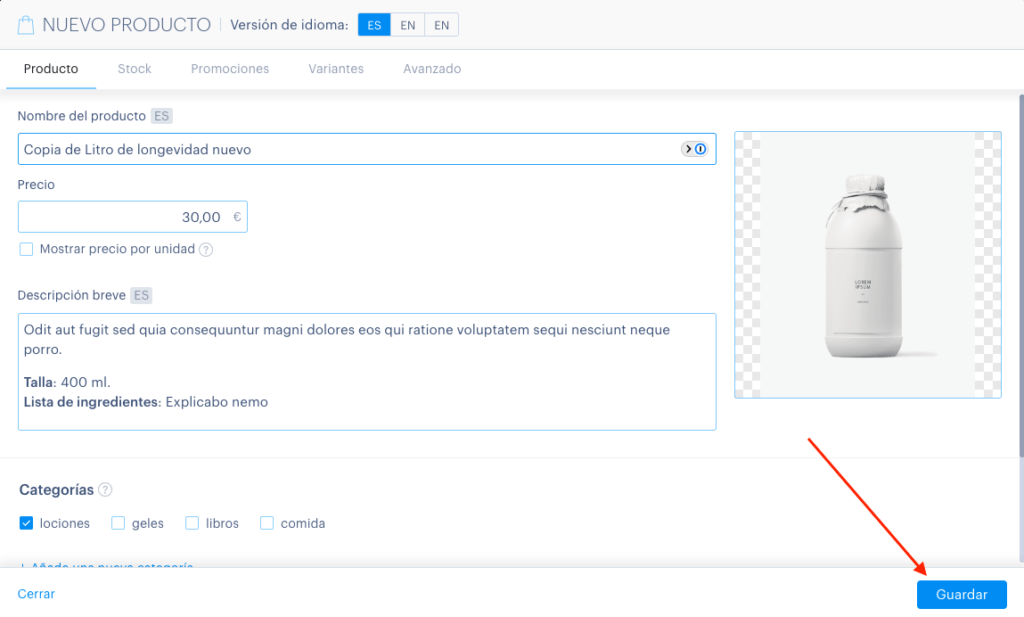Click the toggle icon inside product name field

pos(694,149)
